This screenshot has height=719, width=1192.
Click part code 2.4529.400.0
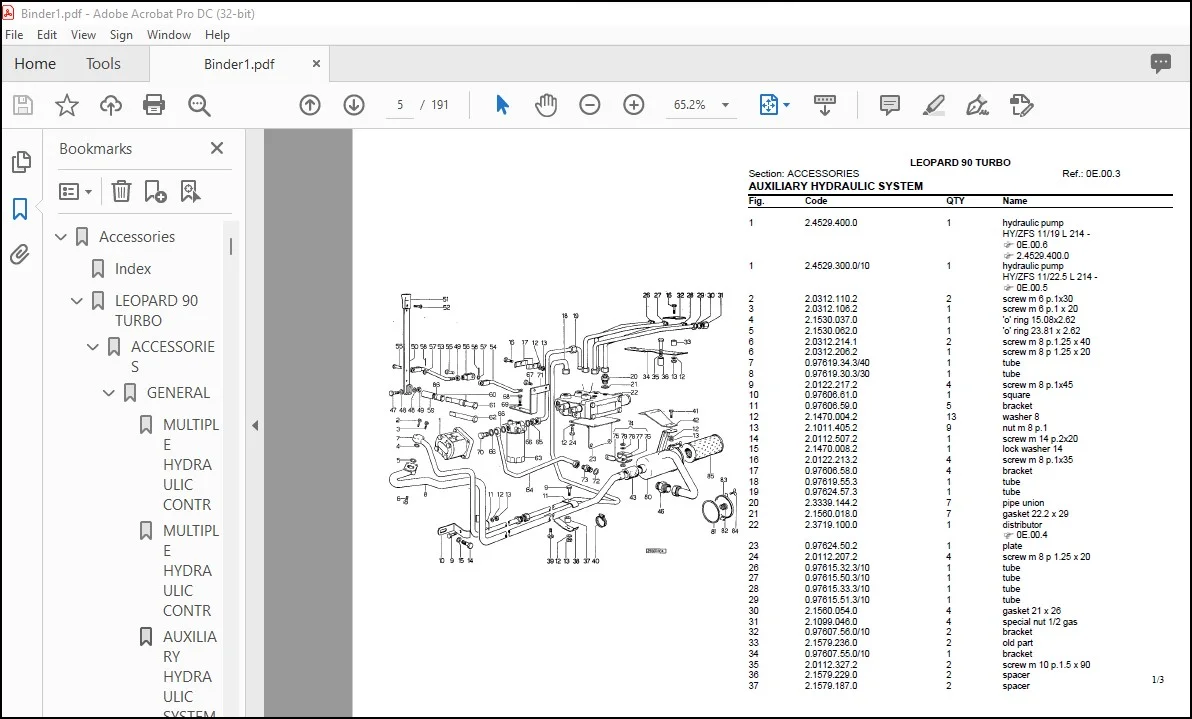(x=831, y=223)
